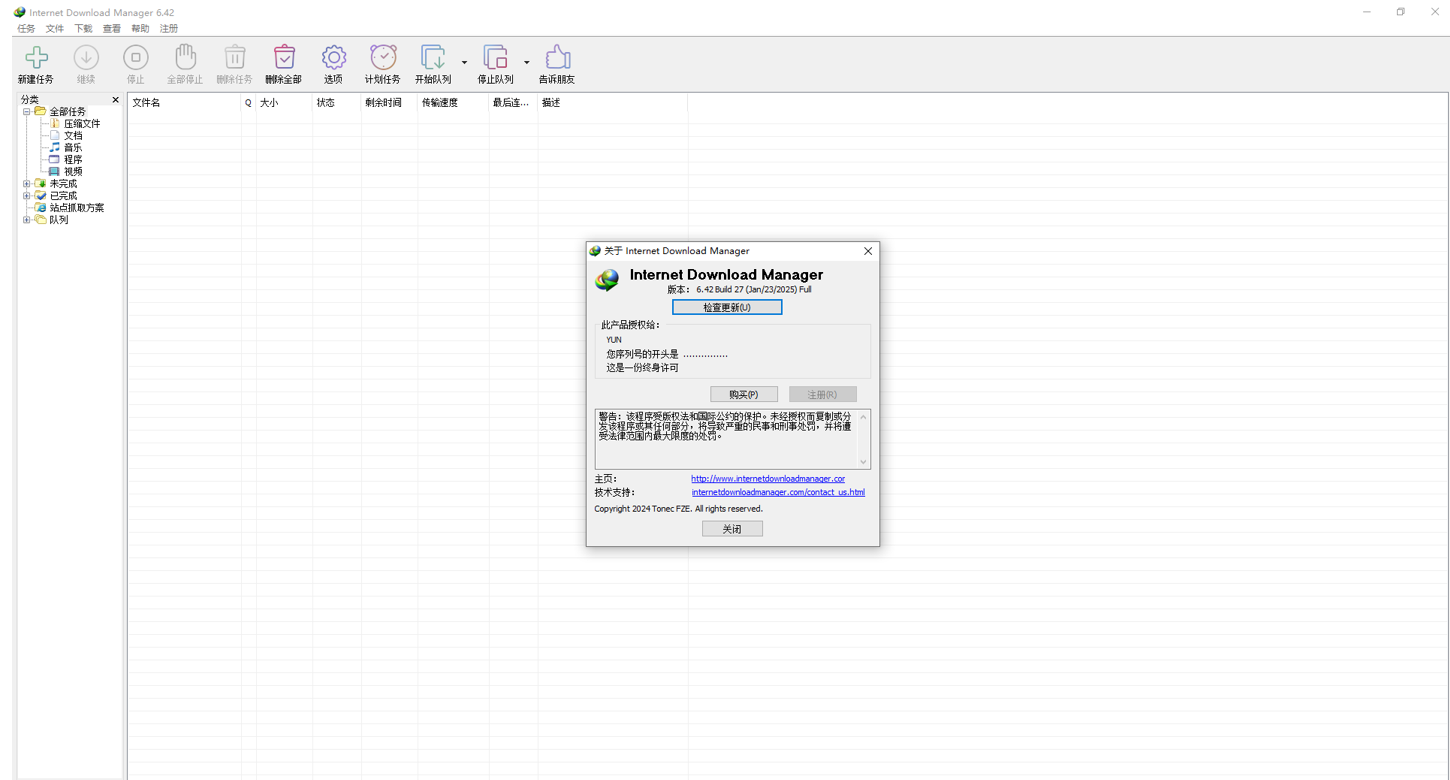Click the app icon in main title bar
This screenshot has width=1450, height=780.
pyautogui.click(x=19, y=12)
